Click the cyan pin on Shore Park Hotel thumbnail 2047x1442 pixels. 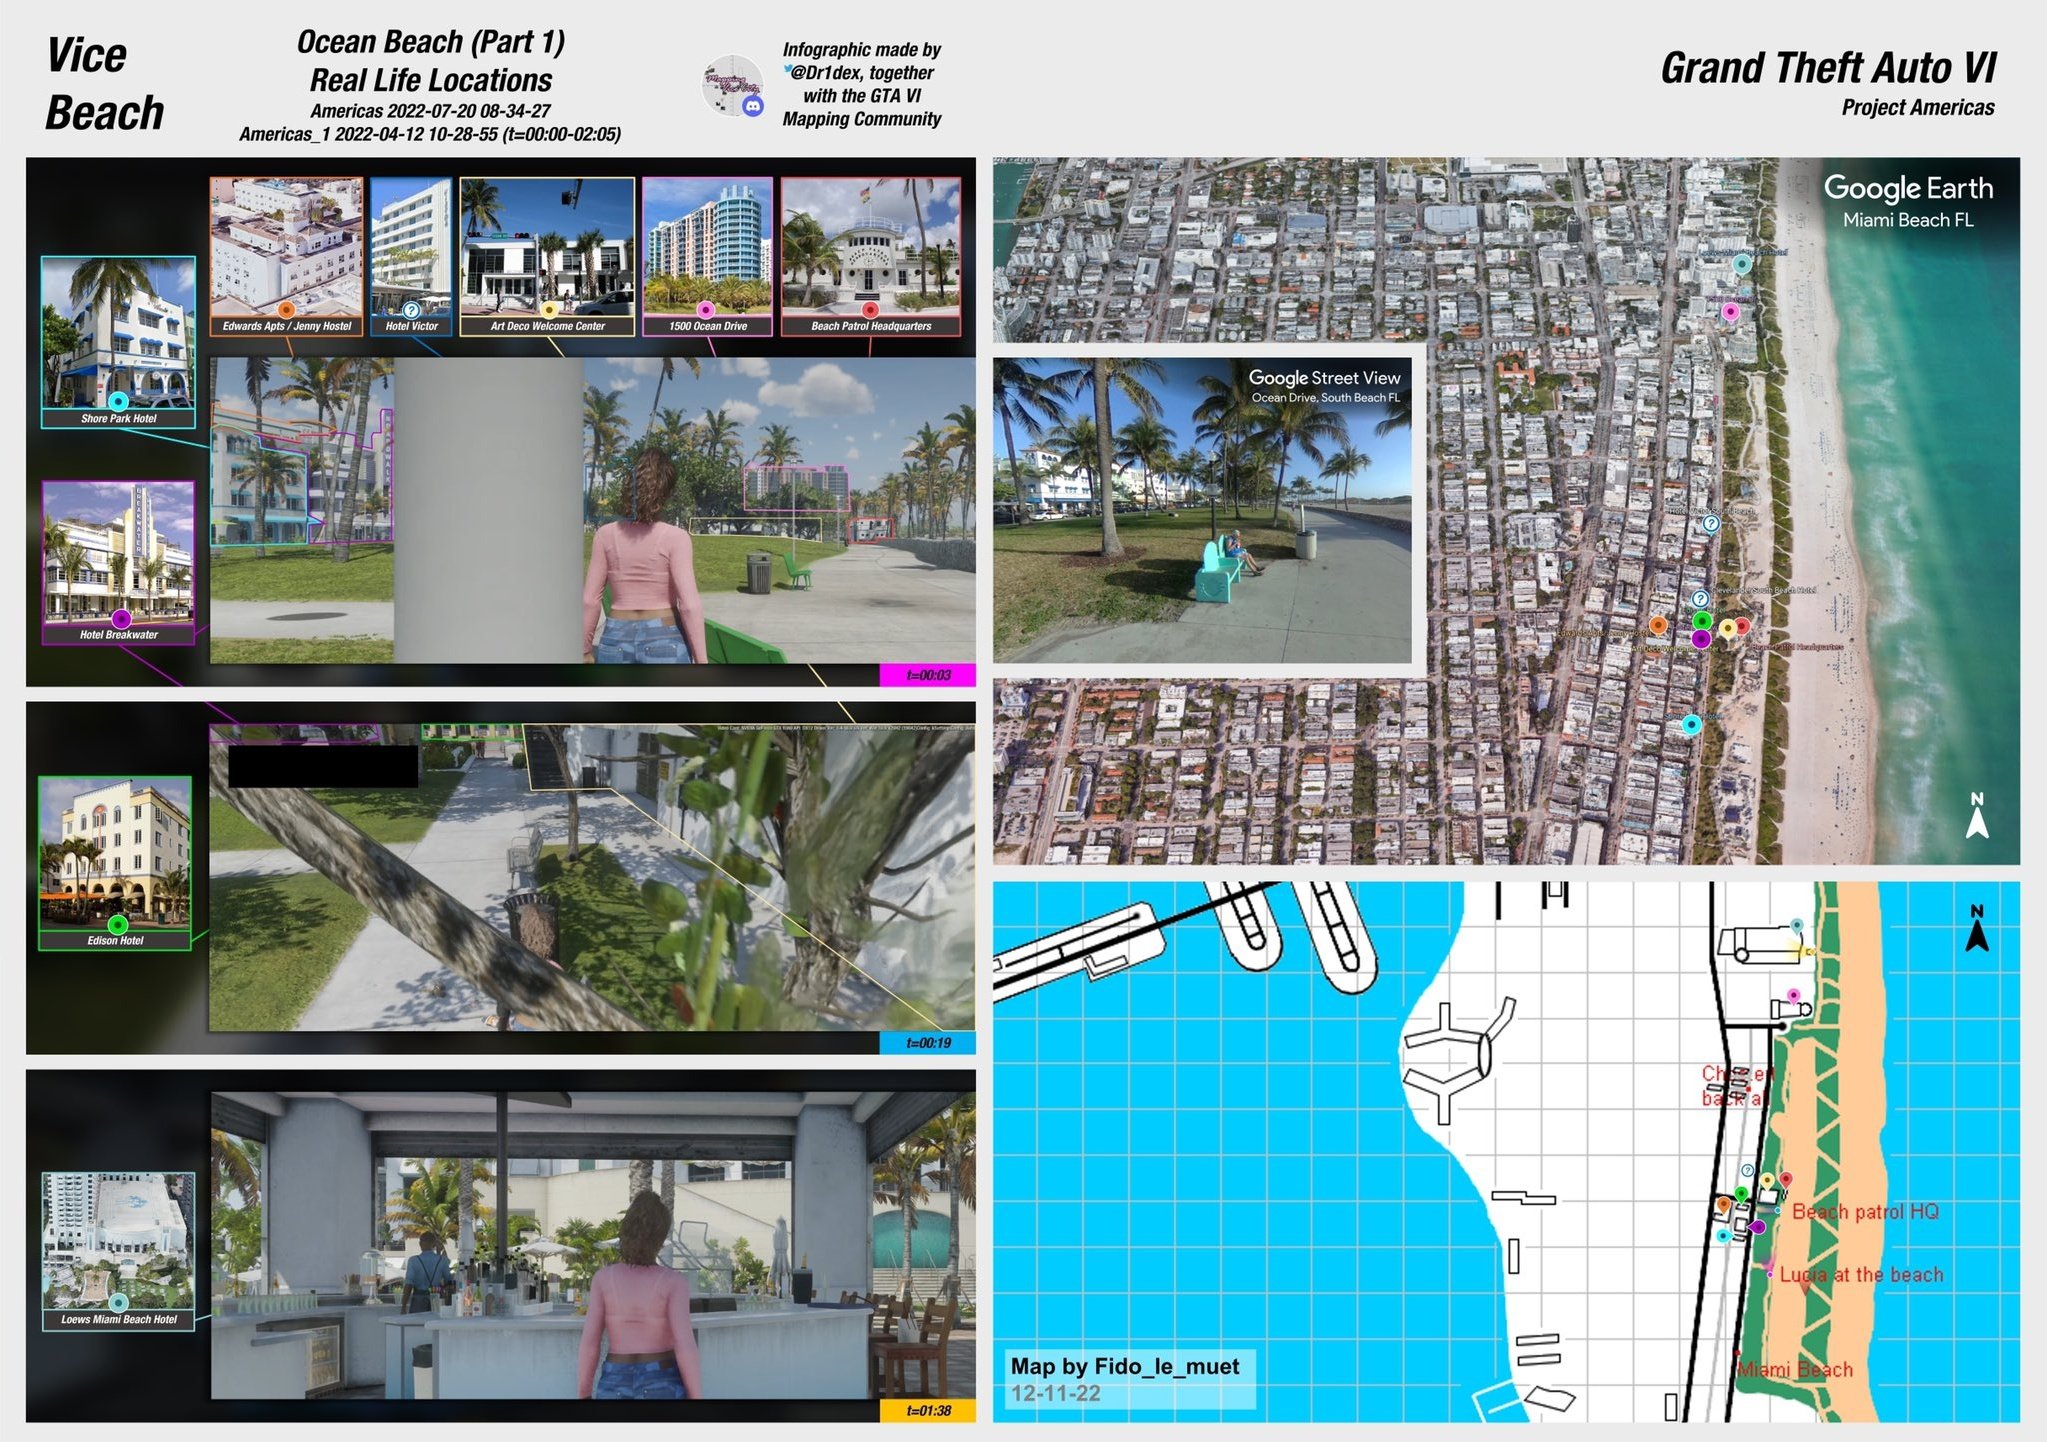(x=118, y=402)
